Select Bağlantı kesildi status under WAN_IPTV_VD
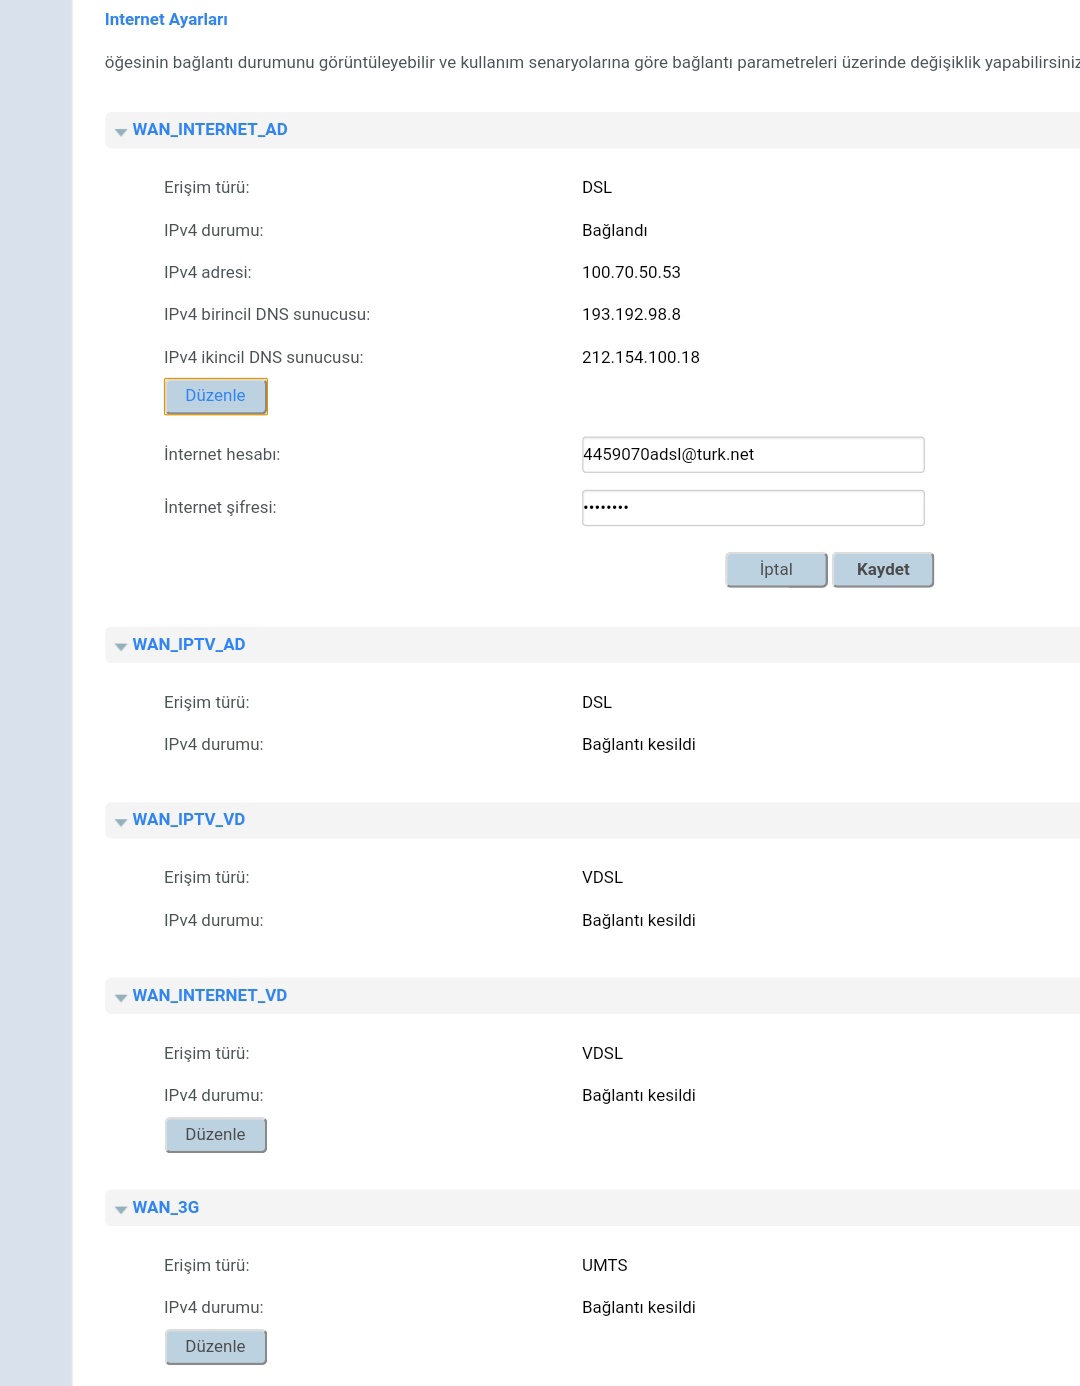 coord(639,920)
